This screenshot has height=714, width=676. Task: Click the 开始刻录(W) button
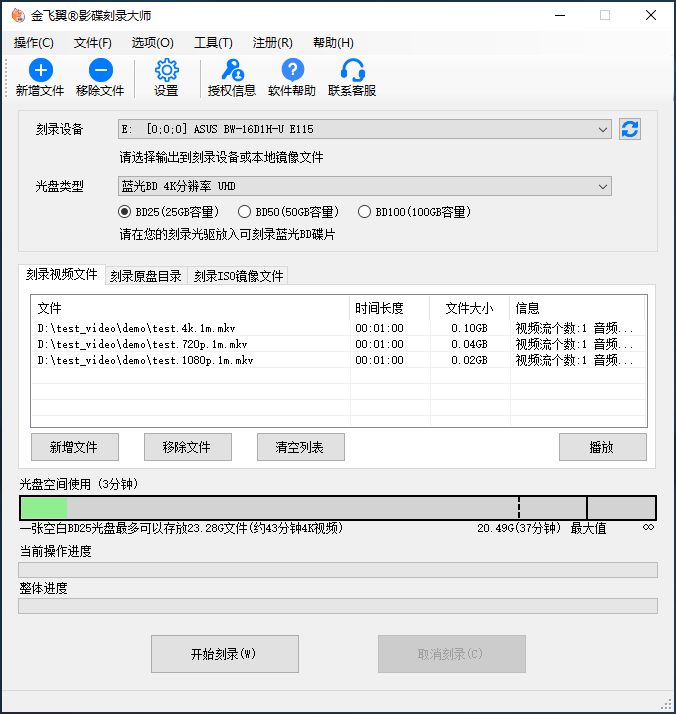(x=225, y=654)
